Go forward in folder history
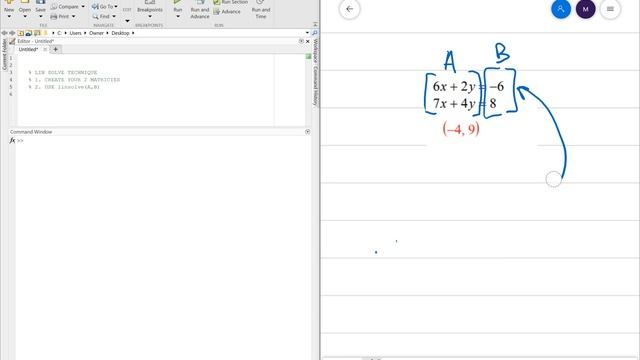Screen dimensions: 640x360 [x=12, y=33]
